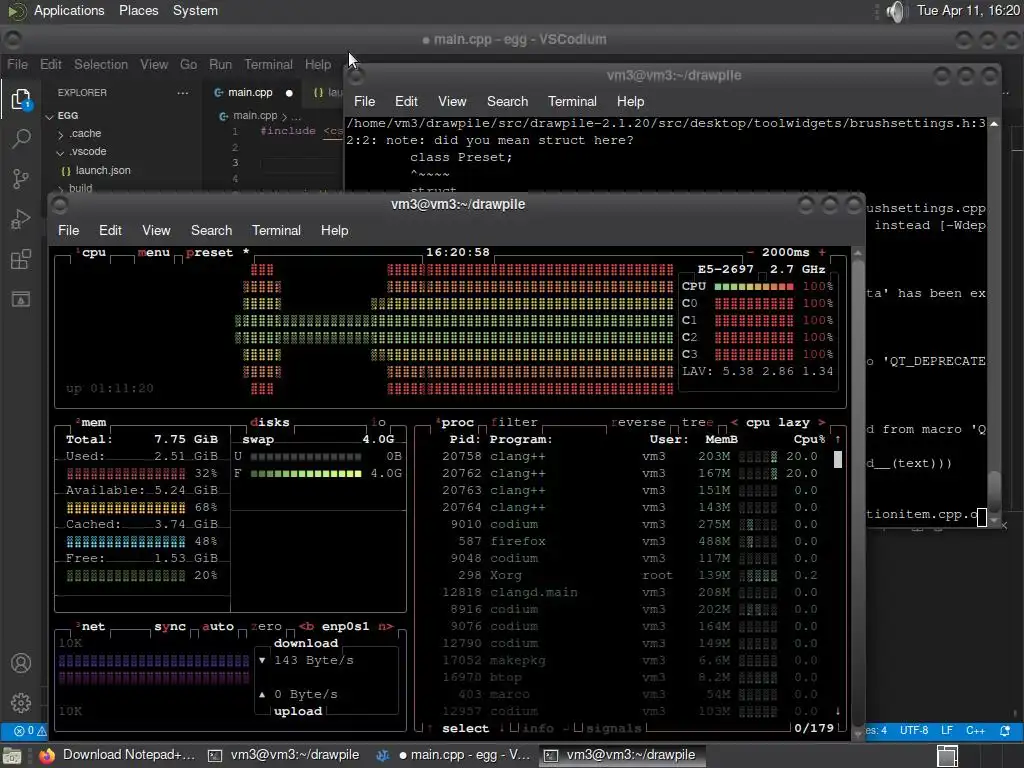The width and height of the screenshot is (1024, 768).
Task: Open File menu in back terminal window
Action: tap(364, 101)
